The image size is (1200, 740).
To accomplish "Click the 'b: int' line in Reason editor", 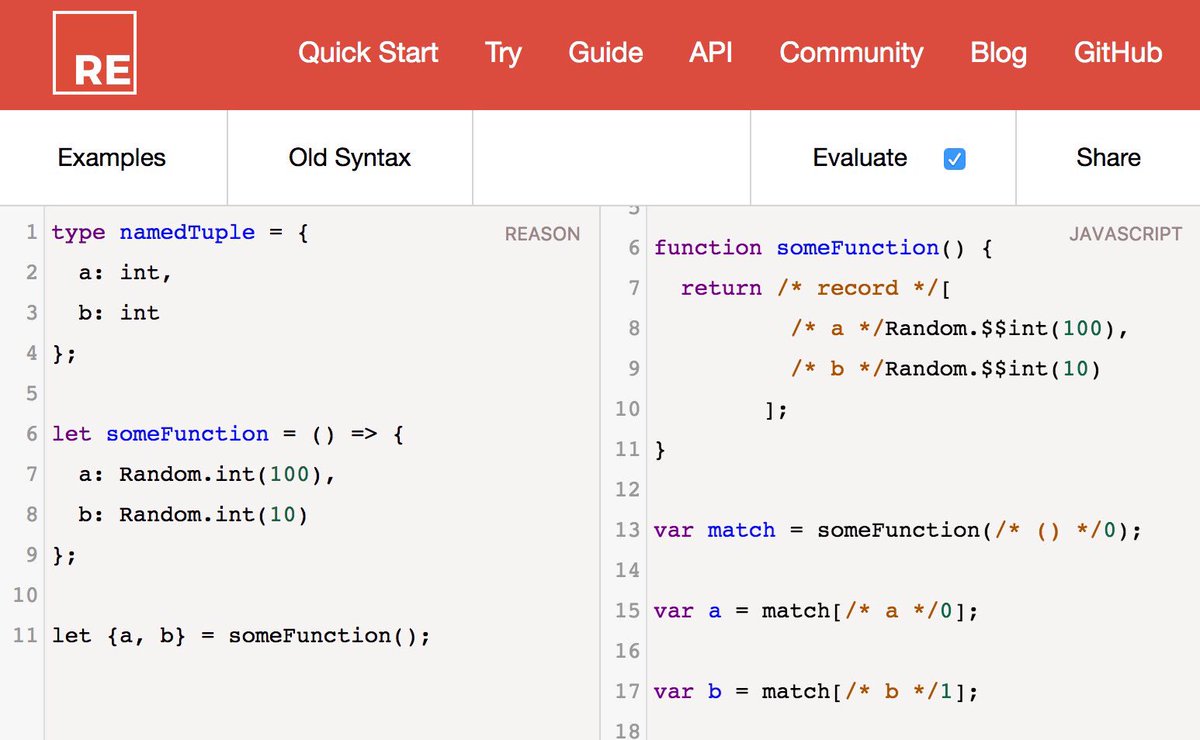I will (119, 313).
